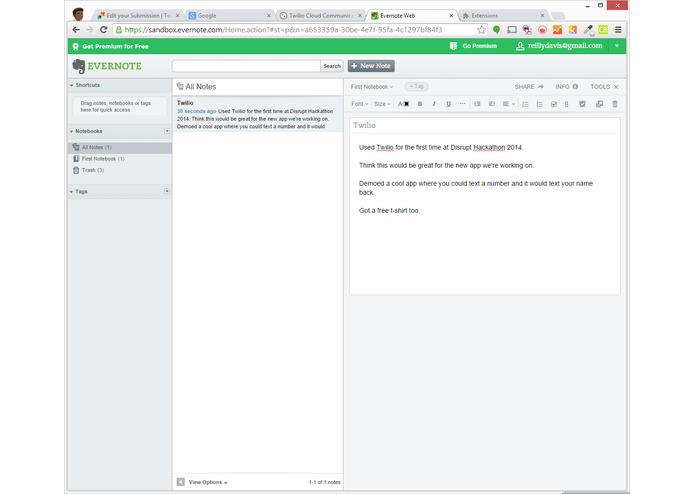Select the Twilio note in the list
695x494 pixels.
click(258, 114)
